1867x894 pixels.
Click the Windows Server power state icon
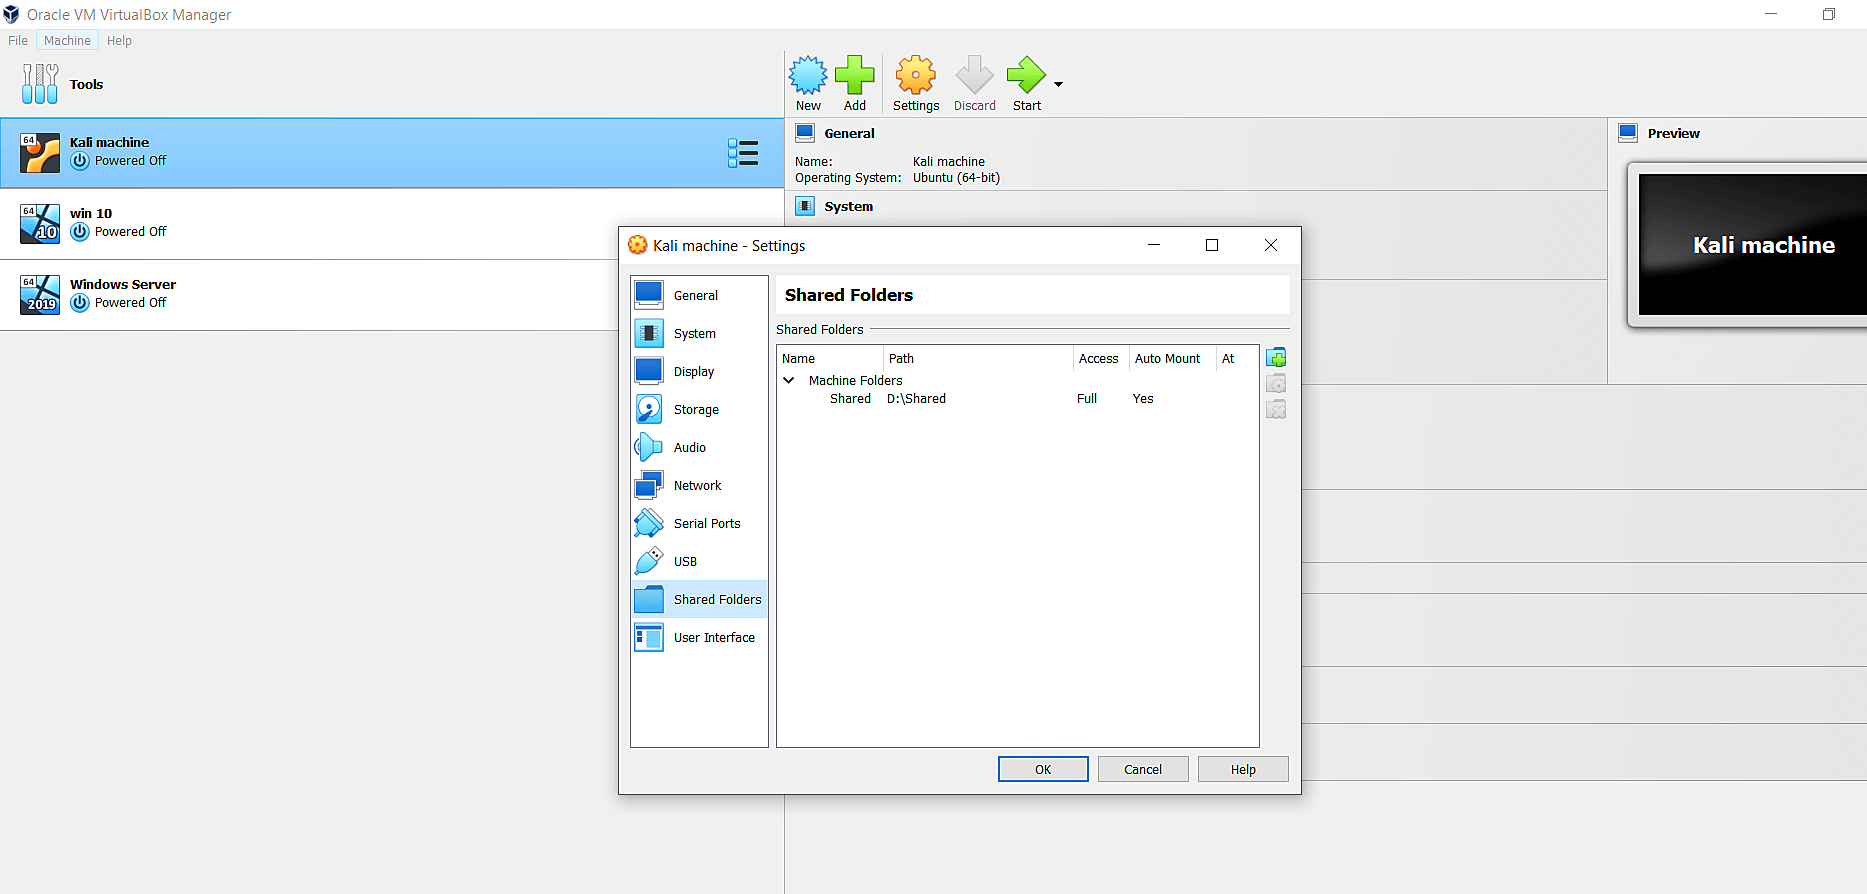80,303
